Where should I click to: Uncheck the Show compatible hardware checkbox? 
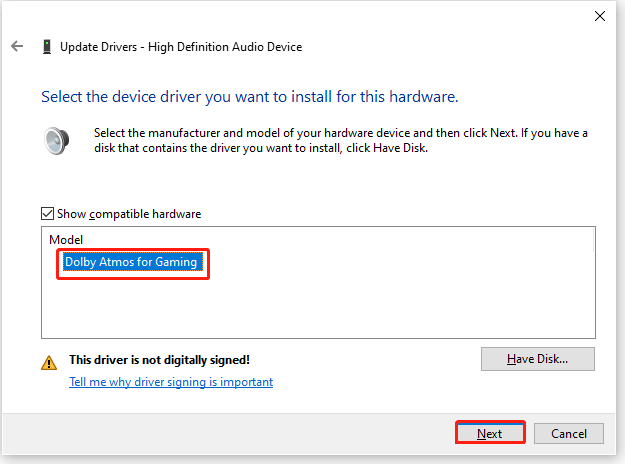pyautogui.click(x=47, y=214)
